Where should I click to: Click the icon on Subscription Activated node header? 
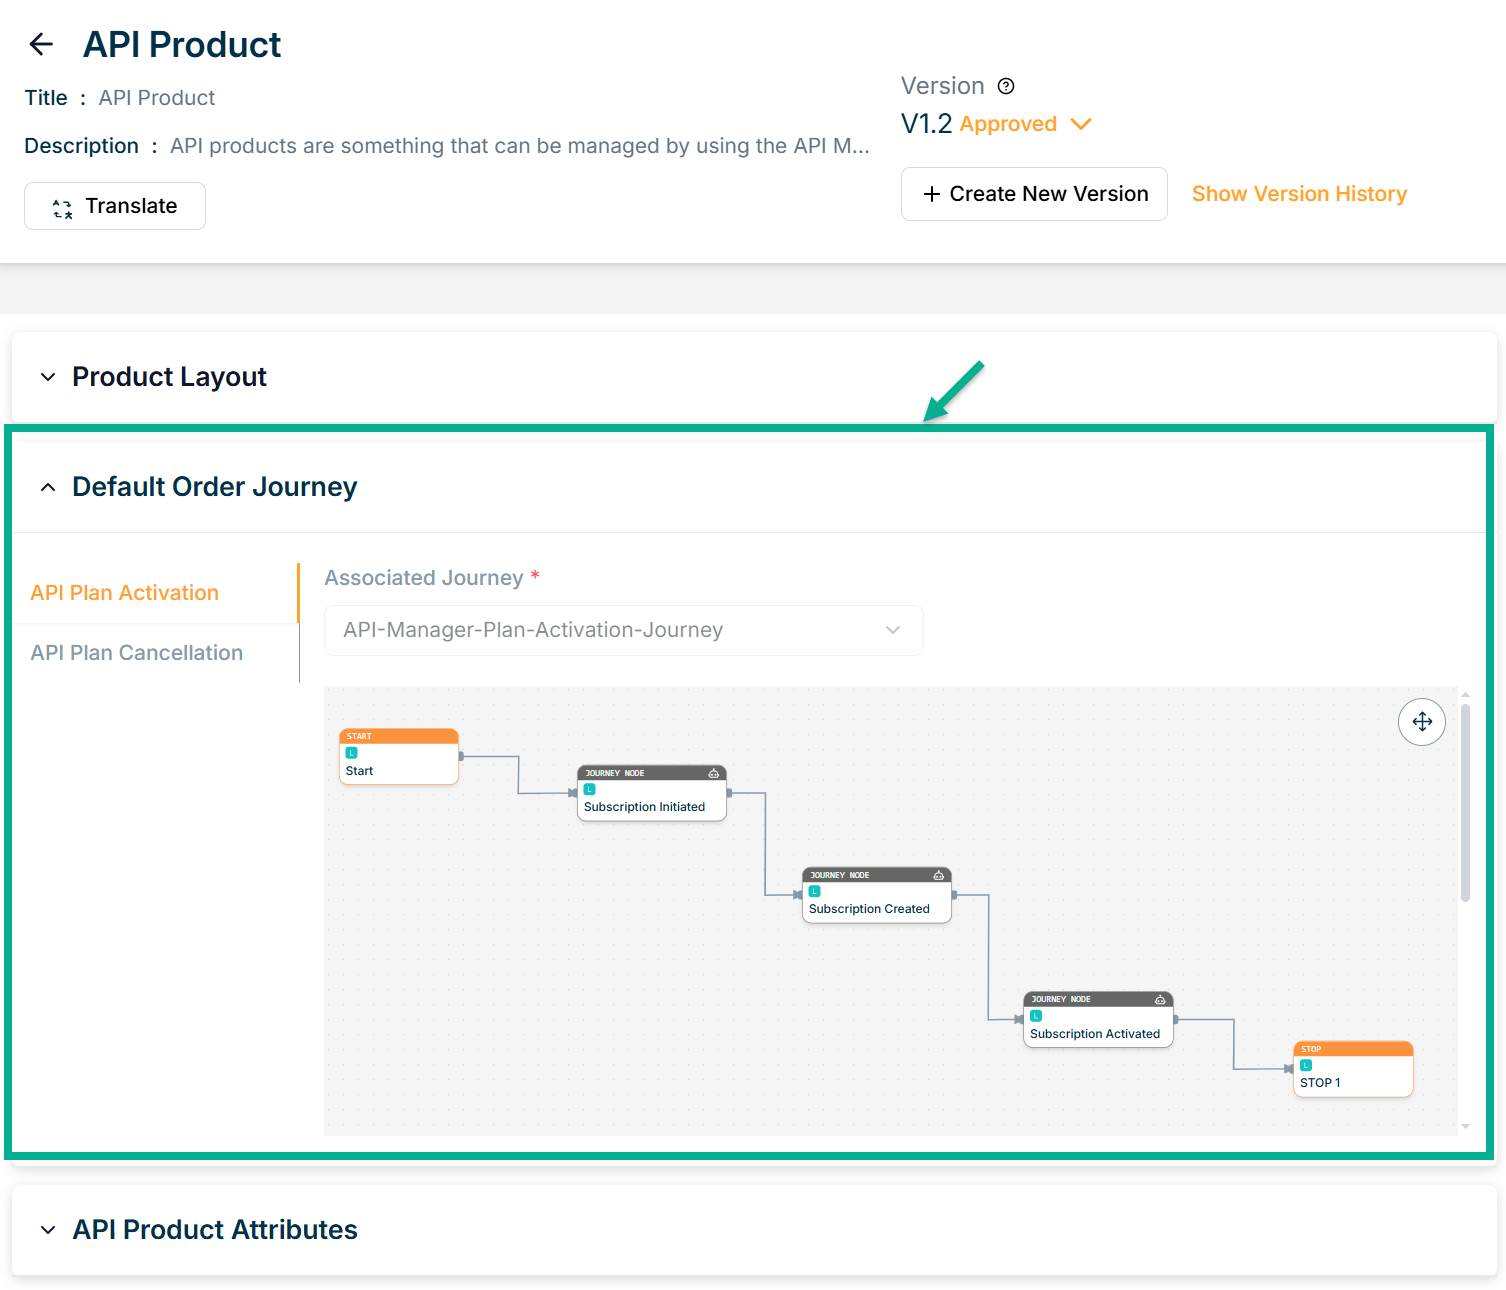pyautogui.click(x=1160, y=999)
